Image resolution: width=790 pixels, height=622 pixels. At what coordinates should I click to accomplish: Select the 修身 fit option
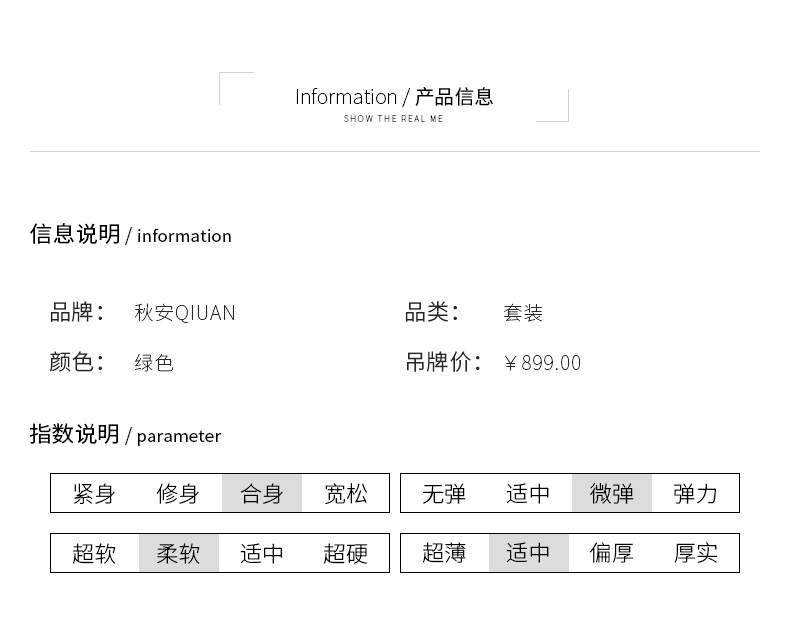pyautogui.click(x=178, y=493)
